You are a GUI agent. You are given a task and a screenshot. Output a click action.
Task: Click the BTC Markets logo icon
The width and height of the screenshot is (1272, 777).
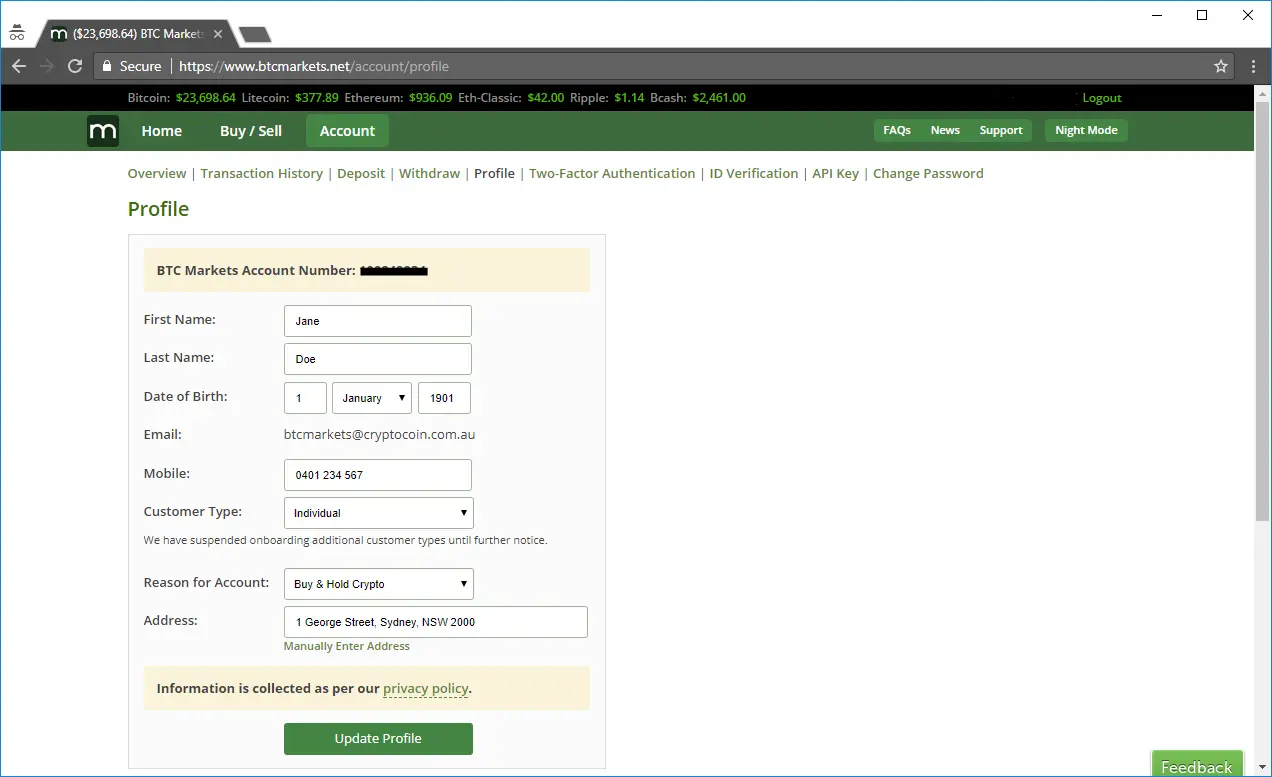(x=103, y=131)
